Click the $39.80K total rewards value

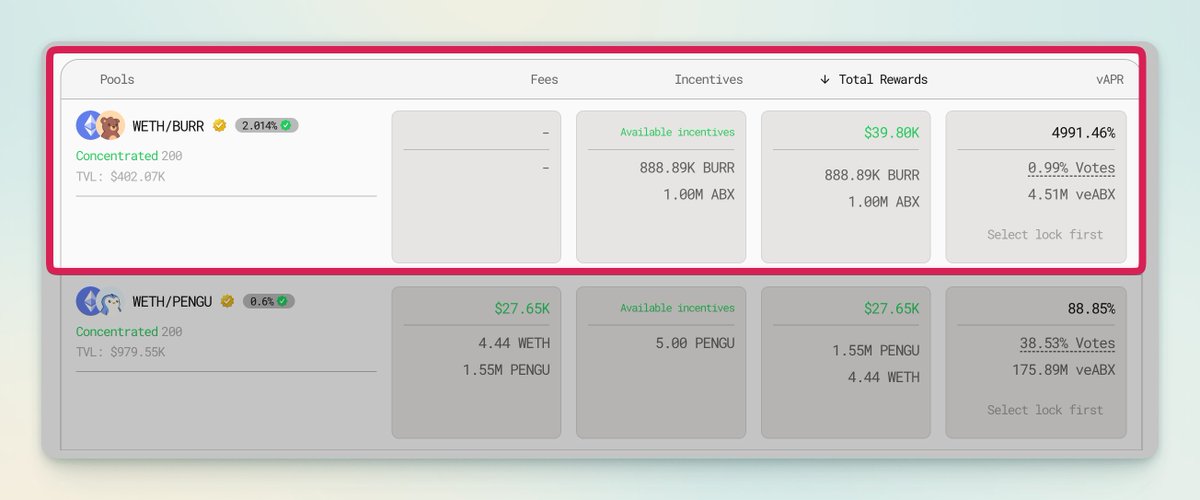890,132
